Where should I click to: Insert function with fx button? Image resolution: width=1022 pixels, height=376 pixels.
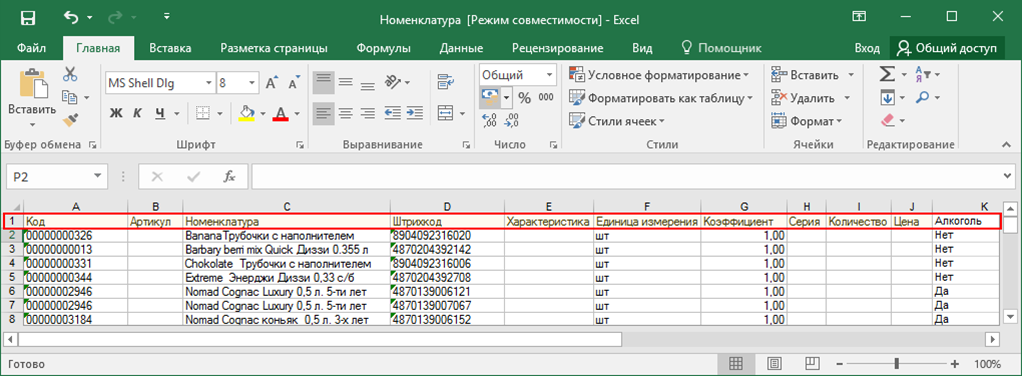click(x=229, y=176)
